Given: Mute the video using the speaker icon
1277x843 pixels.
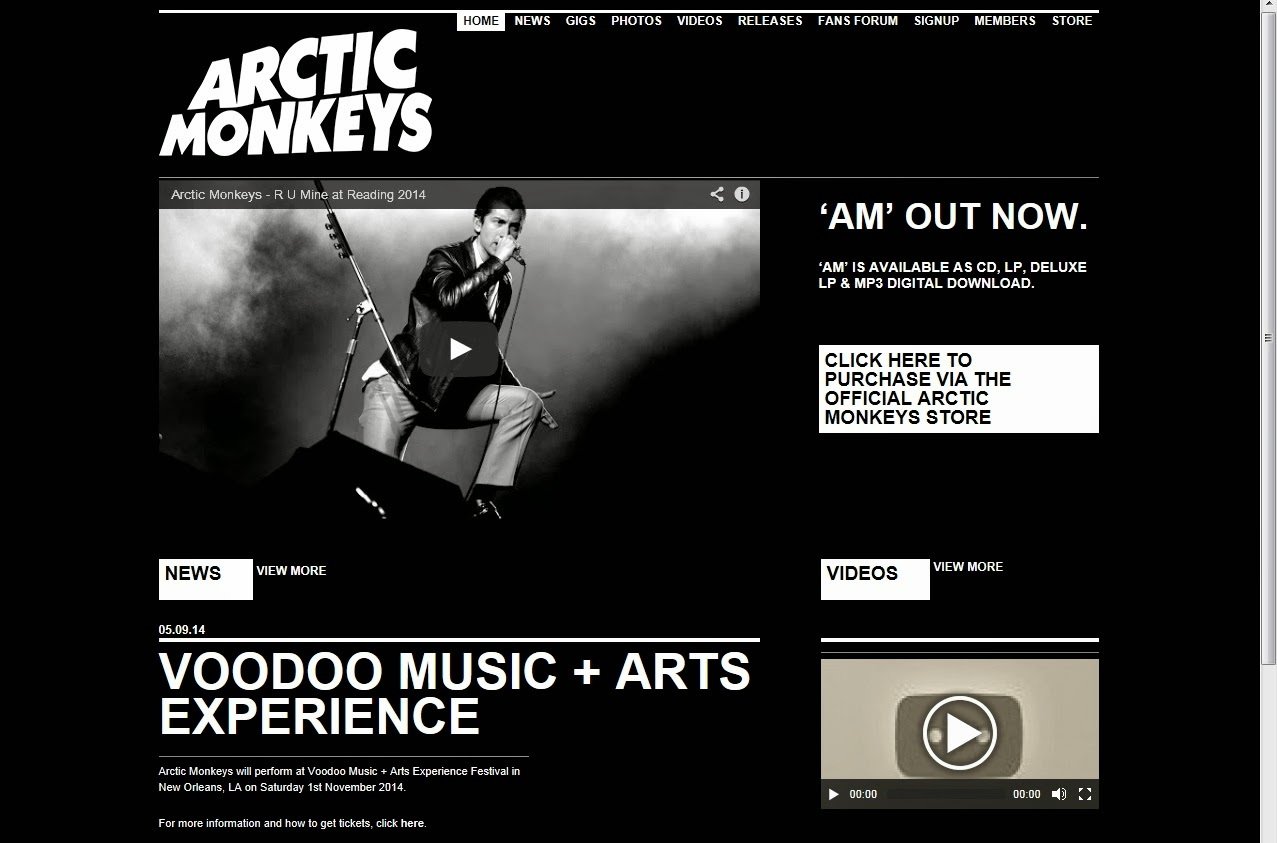Looking at the screenshot, I should [1060, 794].
